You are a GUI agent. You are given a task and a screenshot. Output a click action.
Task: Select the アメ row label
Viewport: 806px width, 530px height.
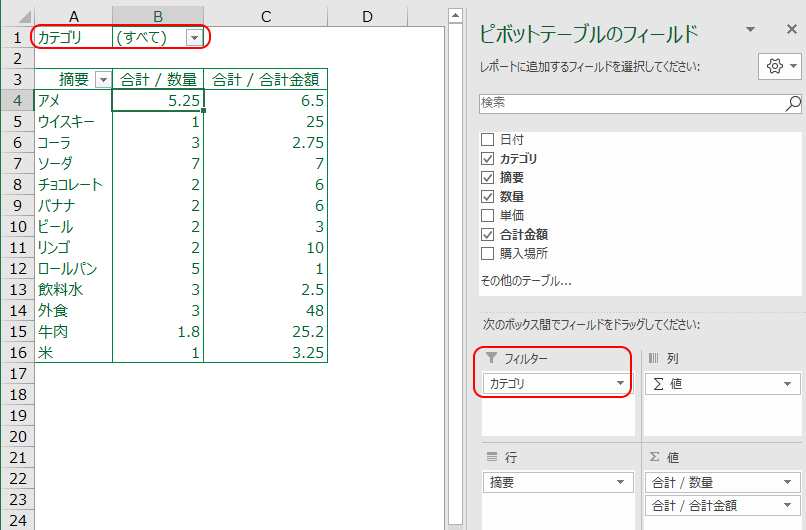[x=73, y=101]
